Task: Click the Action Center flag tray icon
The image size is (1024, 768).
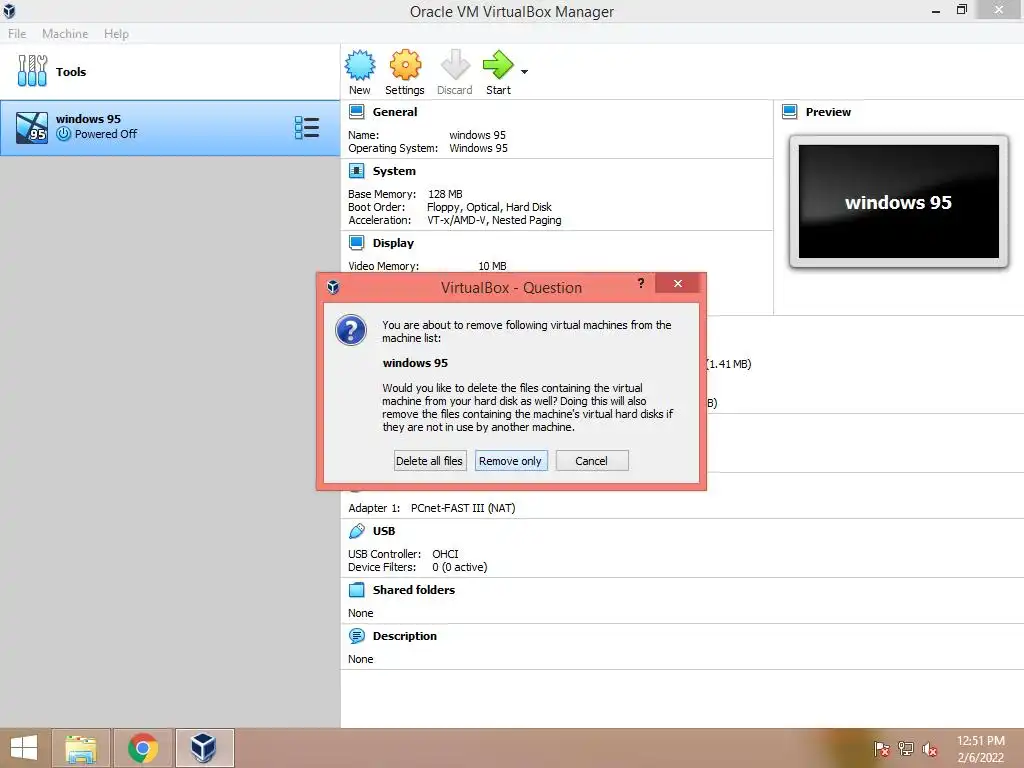Action: pyautogui.click(x=881, y=748)
